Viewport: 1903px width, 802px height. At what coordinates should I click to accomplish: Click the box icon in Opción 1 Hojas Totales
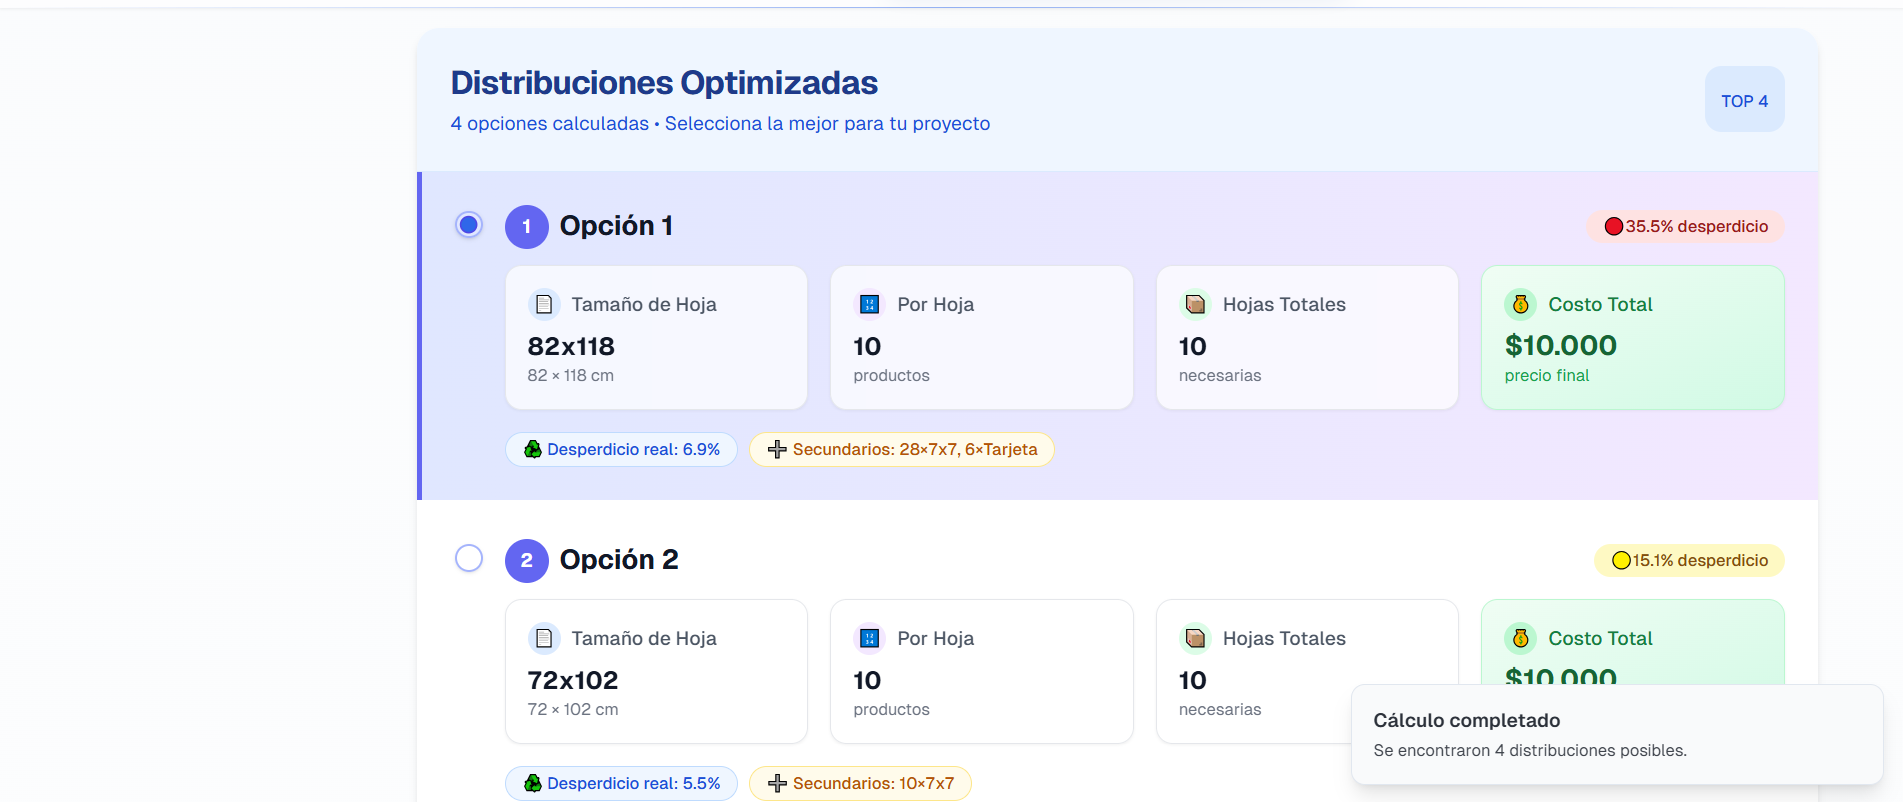[x=1195, y=304]
